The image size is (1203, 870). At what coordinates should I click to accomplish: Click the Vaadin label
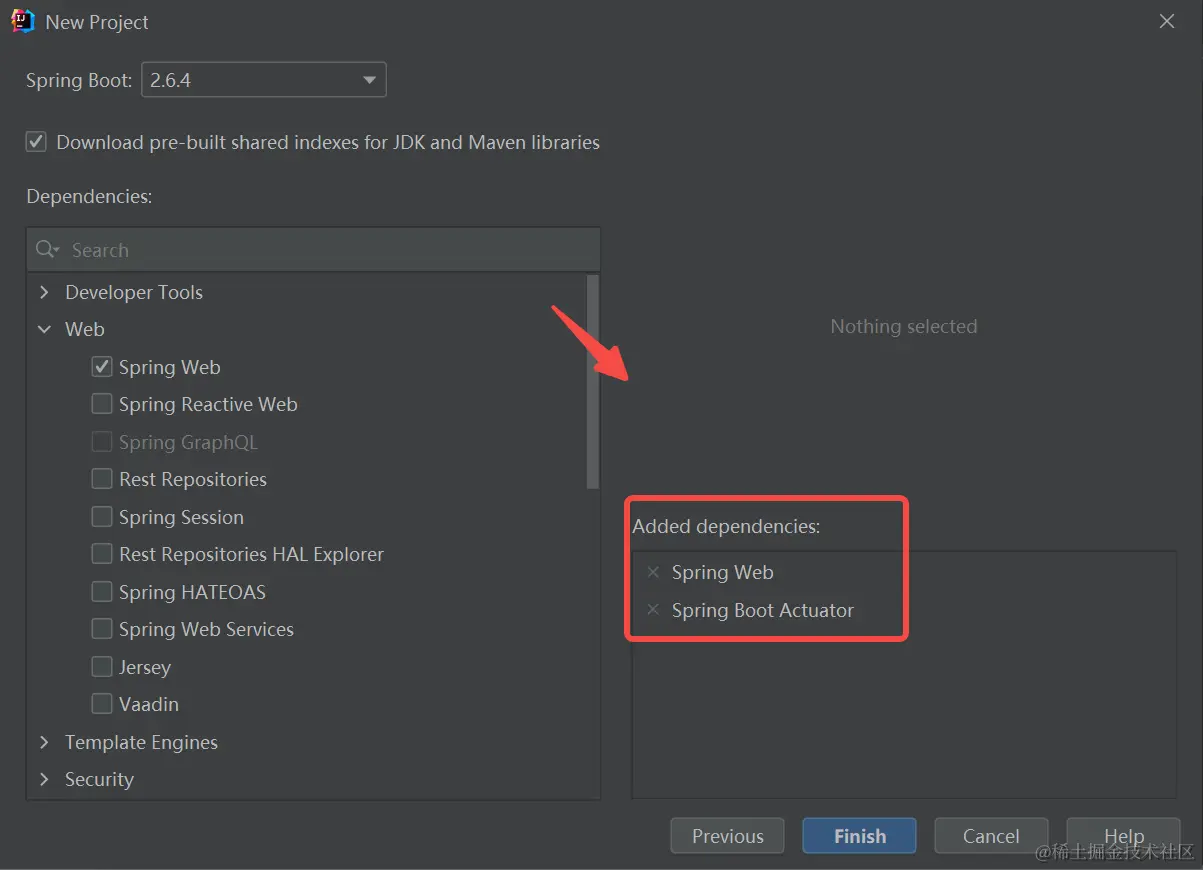point(149,704)
